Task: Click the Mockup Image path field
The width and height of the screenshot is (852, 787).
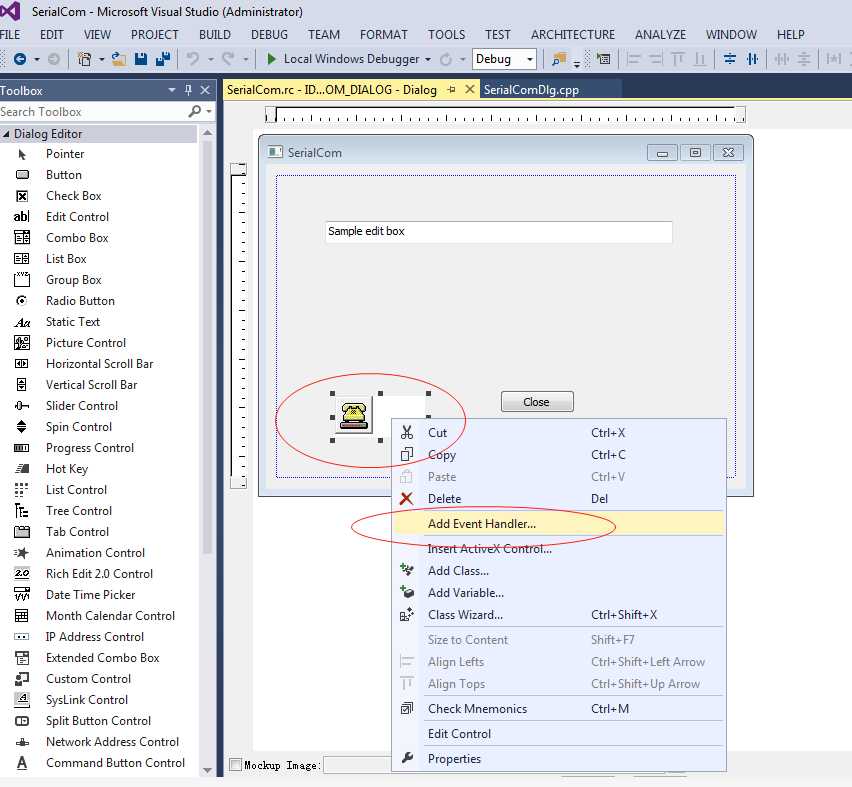Action: 358,765
